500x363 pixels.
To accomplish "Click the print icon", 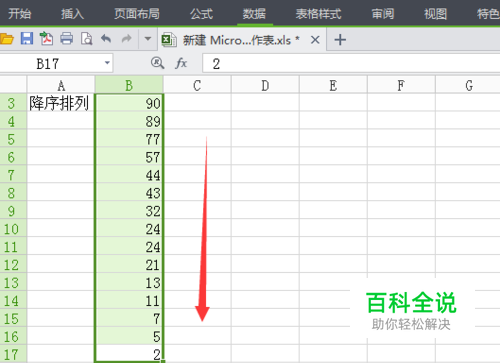I will [x=66, y=39].
